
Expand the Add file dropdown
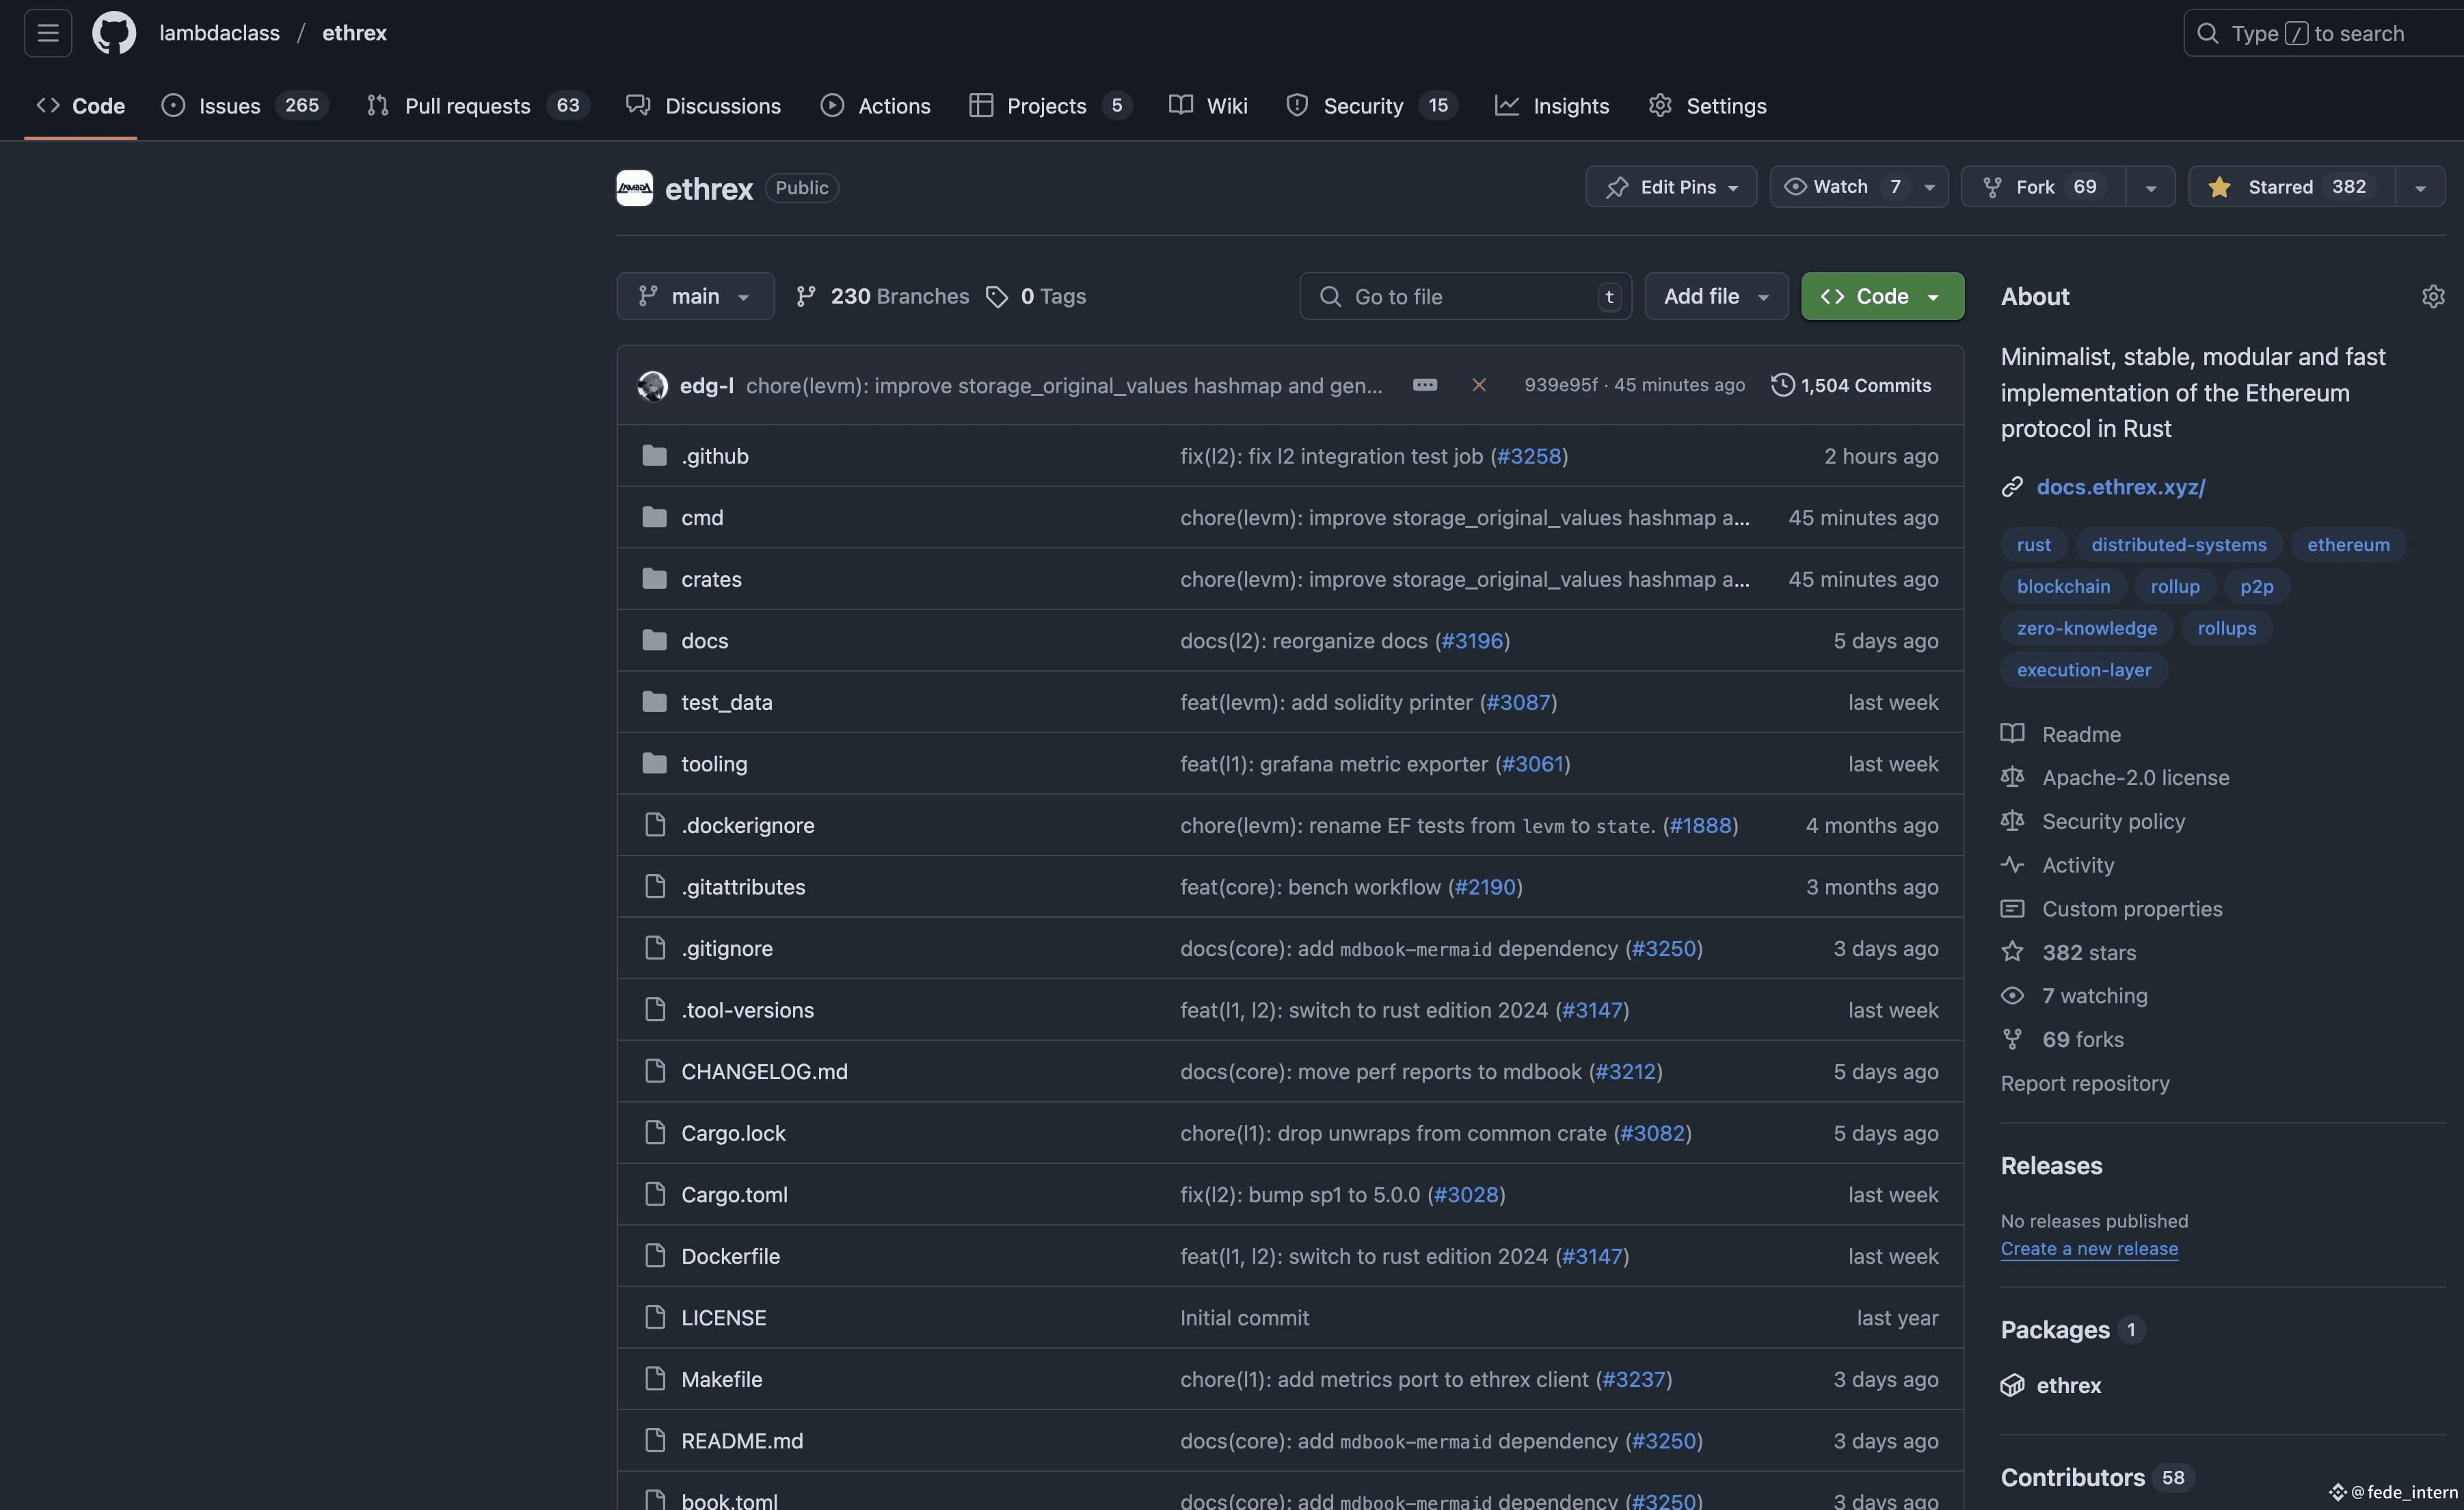coord(1716,297)
